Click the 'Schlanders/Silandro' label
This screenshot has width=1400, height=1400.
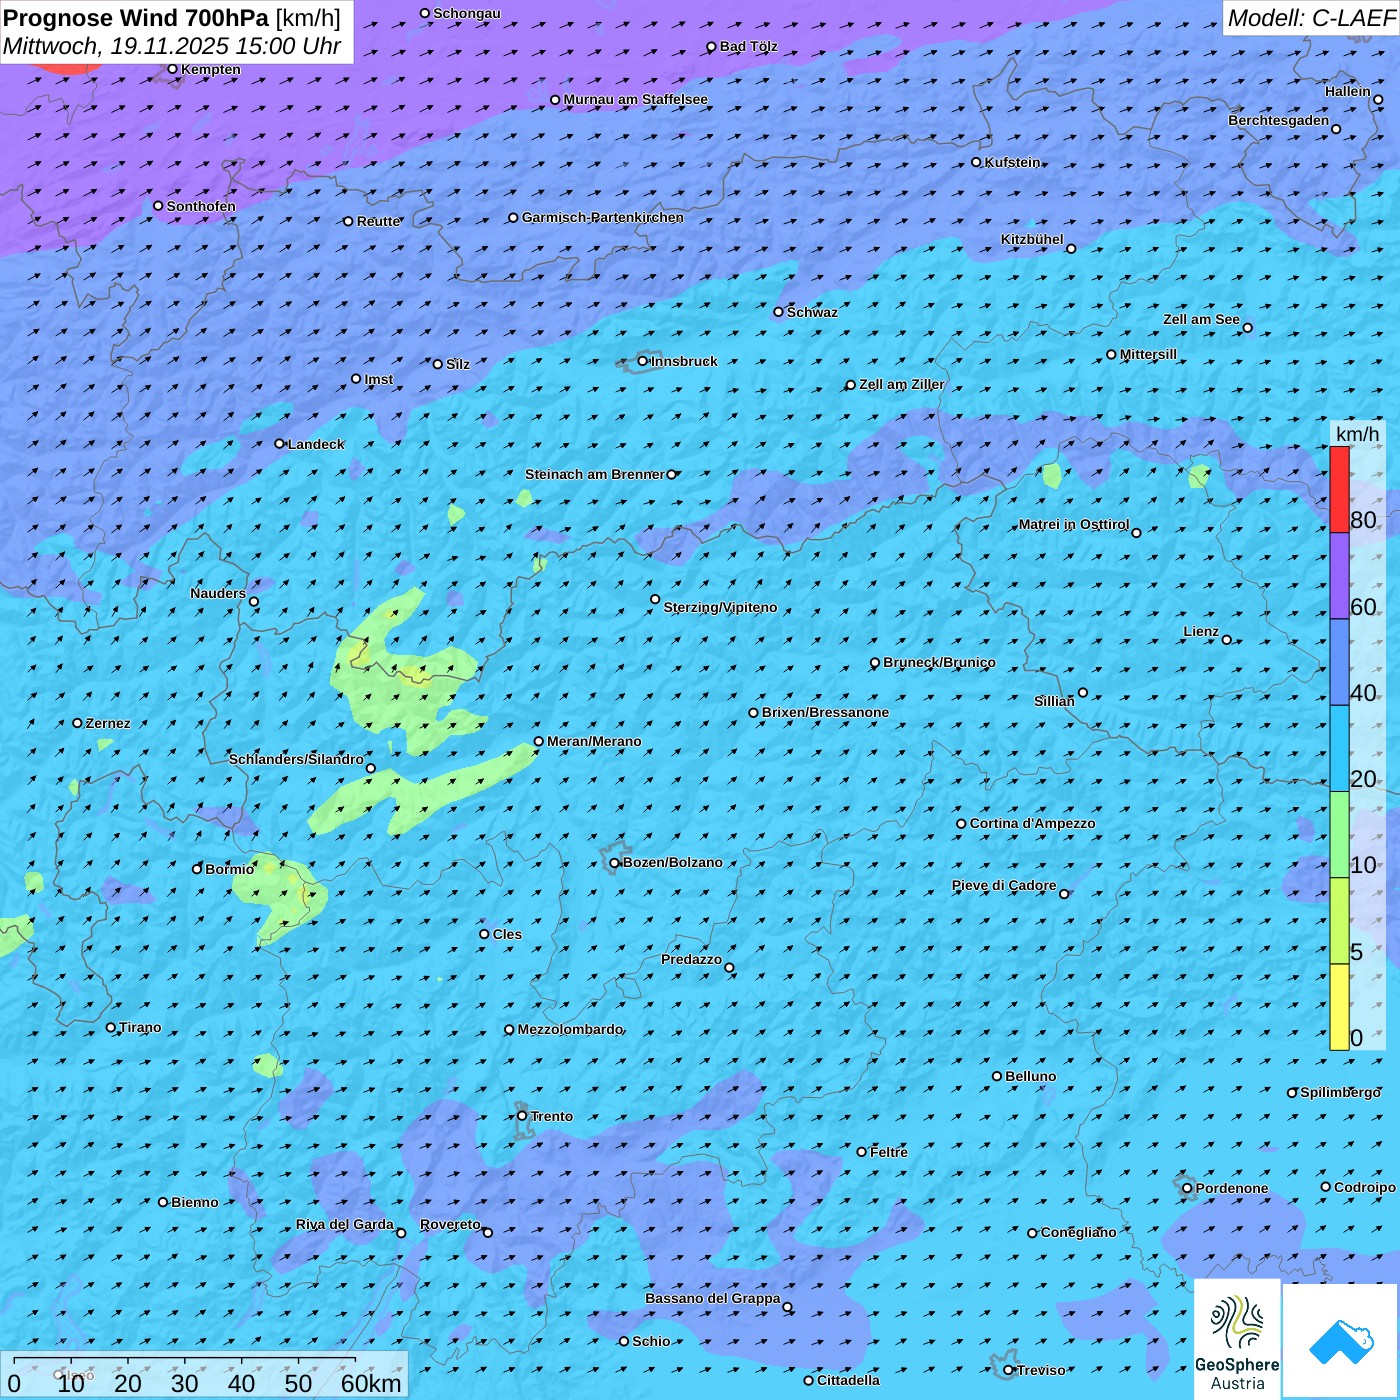tap(296, 759)
